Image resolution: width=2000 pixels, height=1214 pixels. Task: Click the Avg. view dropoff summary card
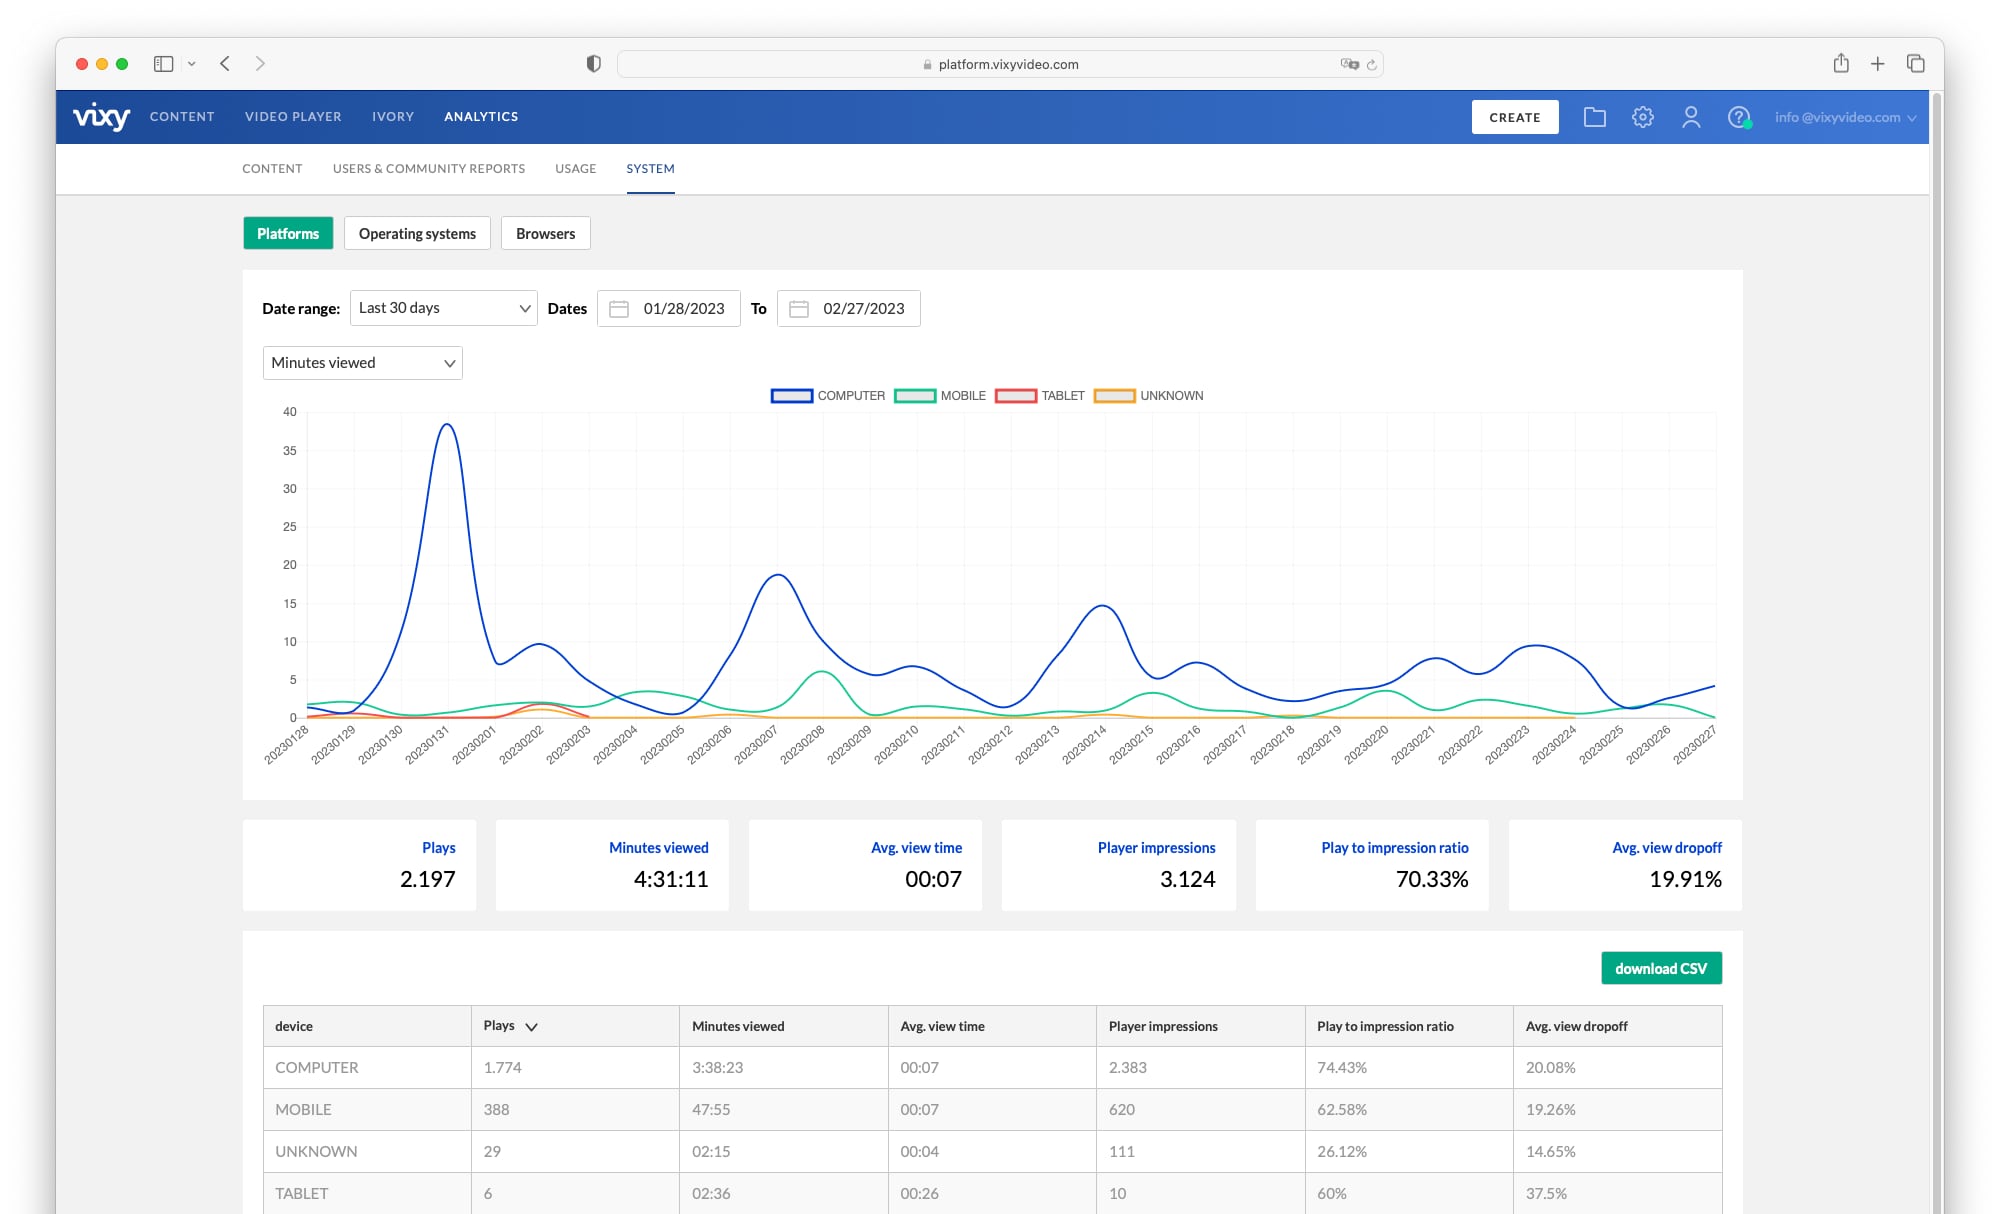1626,865
